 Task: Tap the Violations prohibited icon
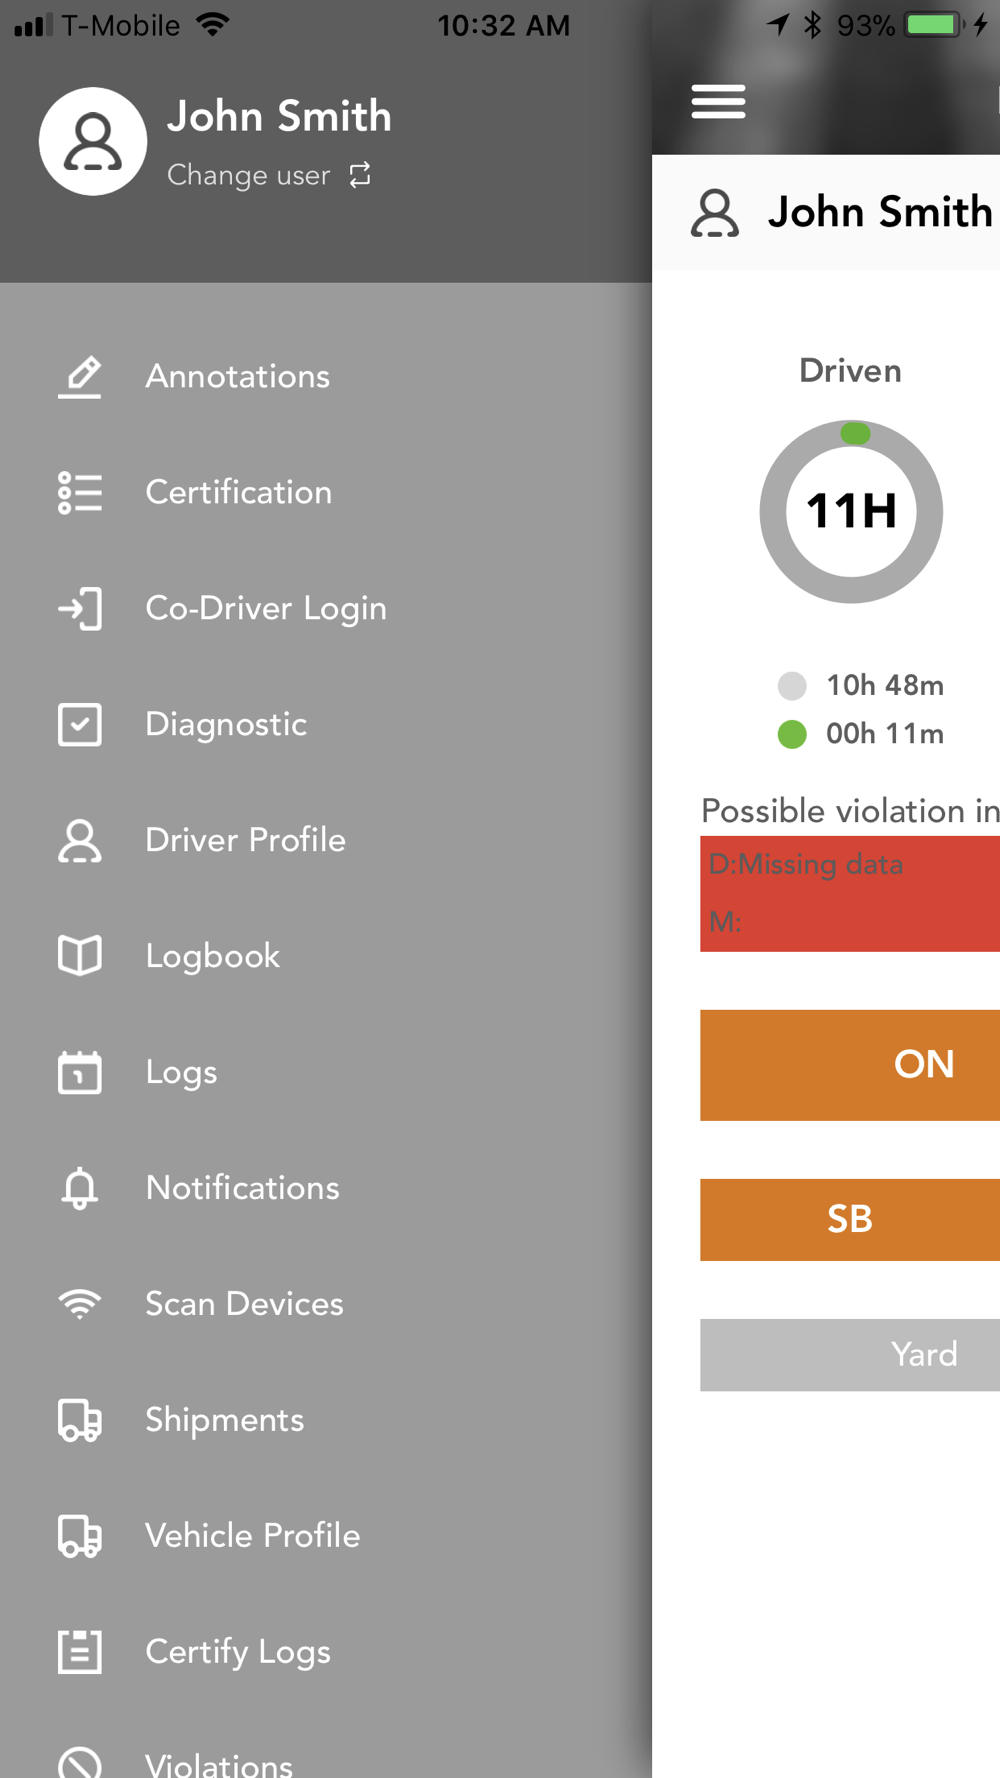[x=79, y=1764]
